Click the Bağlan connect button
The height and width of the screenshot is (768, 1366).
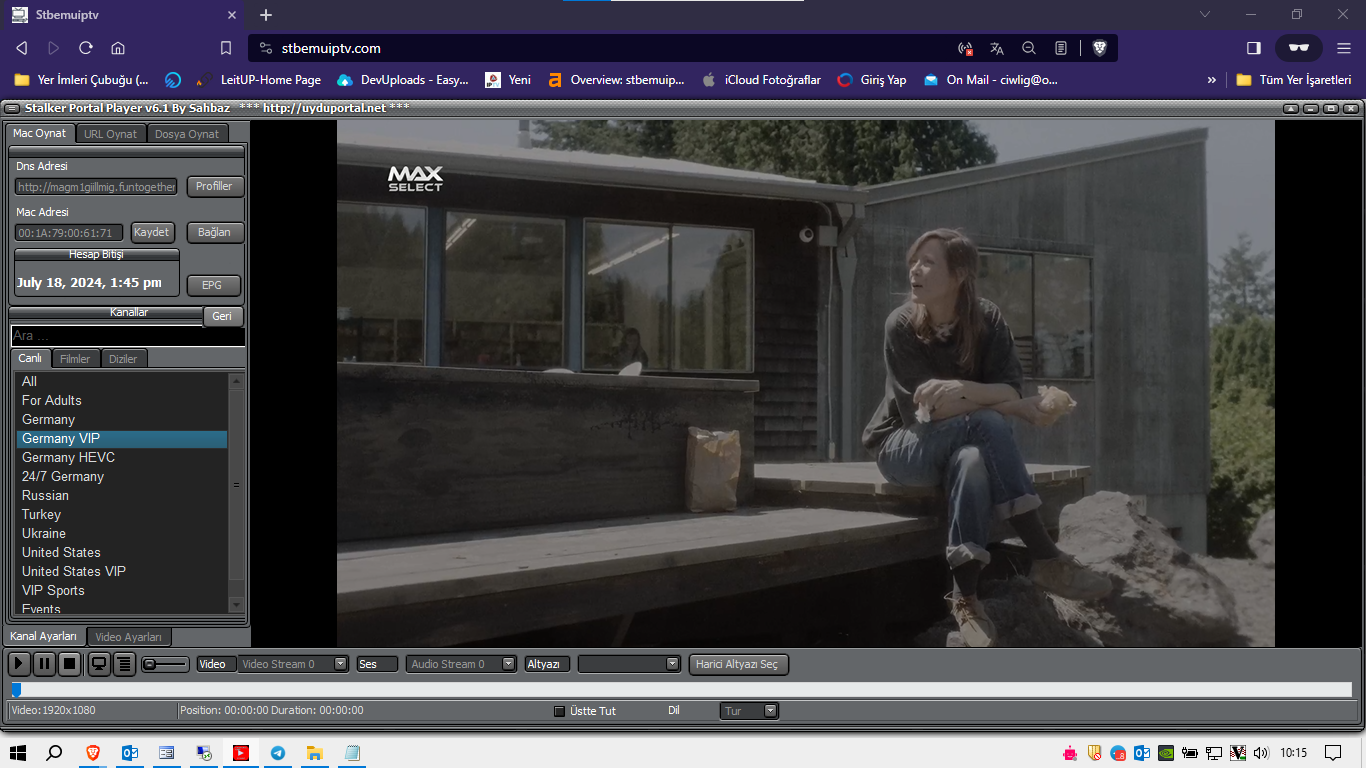(x=214, y=232)
